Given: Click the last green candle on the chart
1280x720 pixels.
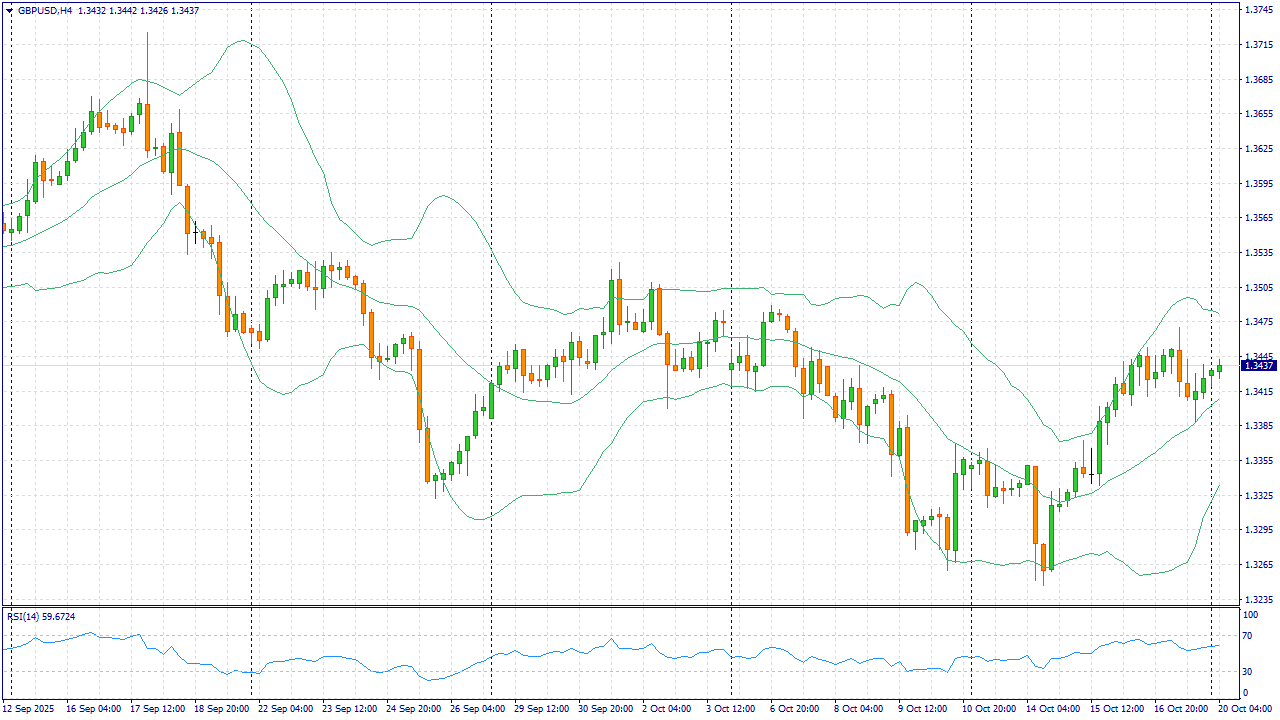Looking at the screenshot, I should click(1219, 368).
